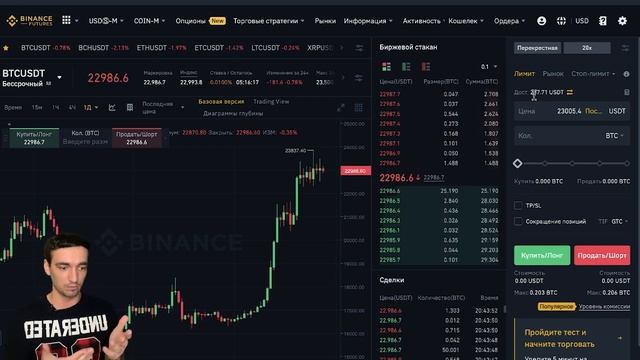Change the 20x leverage setting
Image resolution: width=640 pixels, height=360 pixels.
coord(587,48)
